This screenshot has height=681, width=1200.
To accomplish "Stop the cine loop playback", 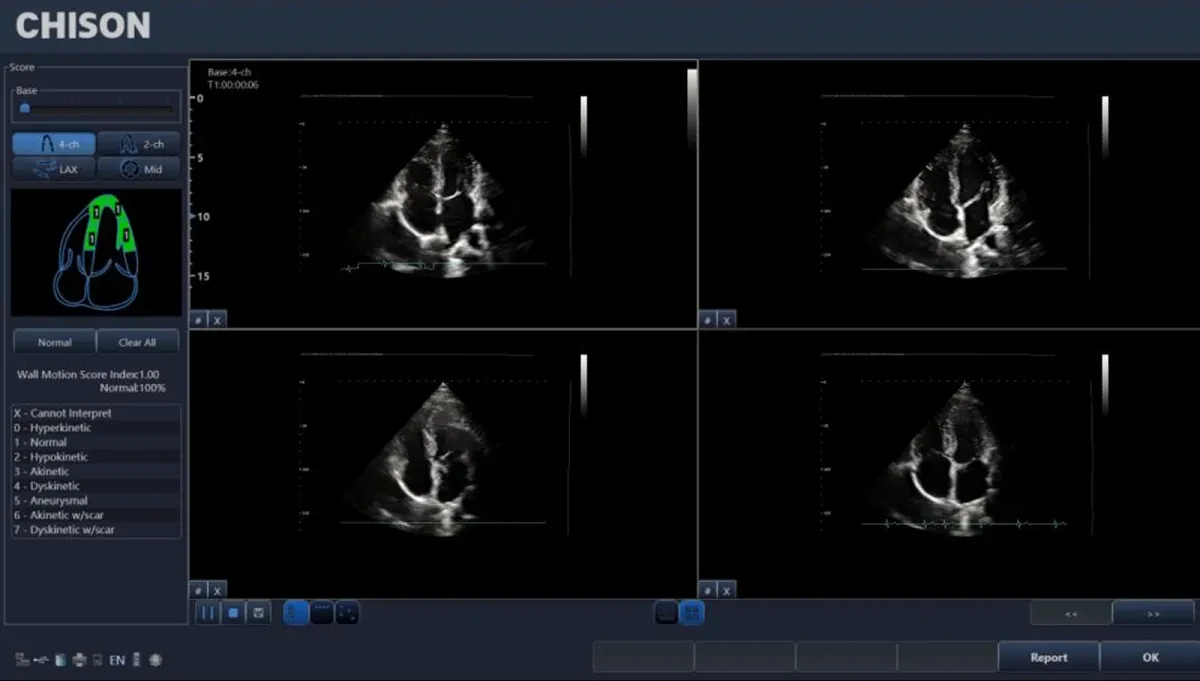I will point(233,613).
